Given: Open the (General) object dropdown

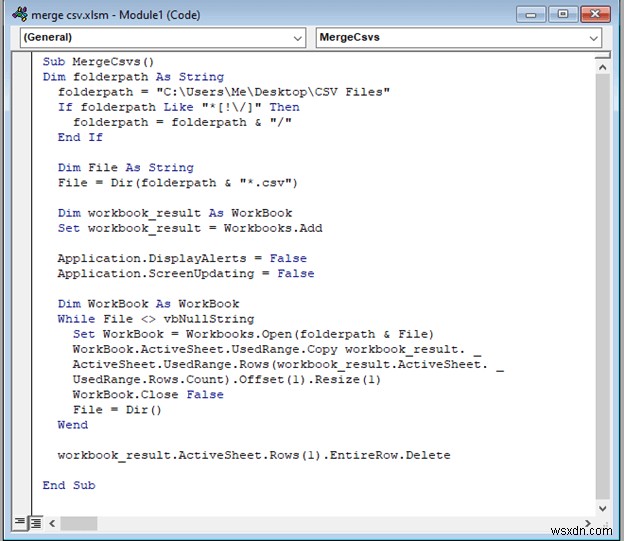Looking at the screenshot, I should pos(163,37).
